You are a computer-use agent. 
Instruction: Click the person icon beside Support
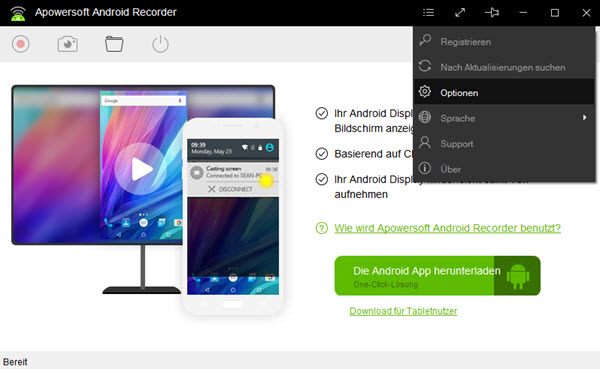tap(425, 142)
